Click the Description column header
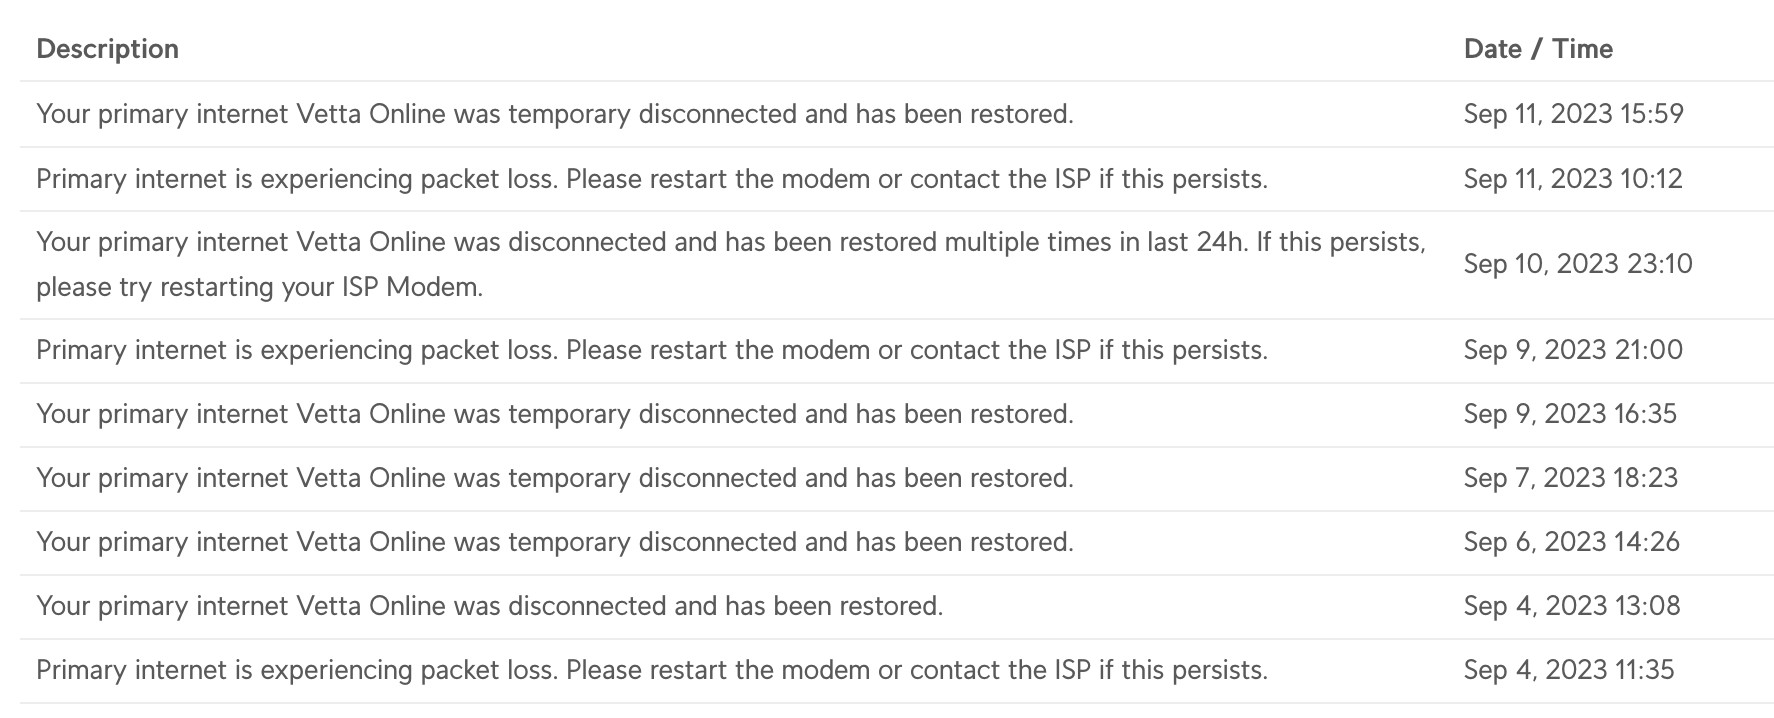The image size is (1774, 718). point(107,49)
